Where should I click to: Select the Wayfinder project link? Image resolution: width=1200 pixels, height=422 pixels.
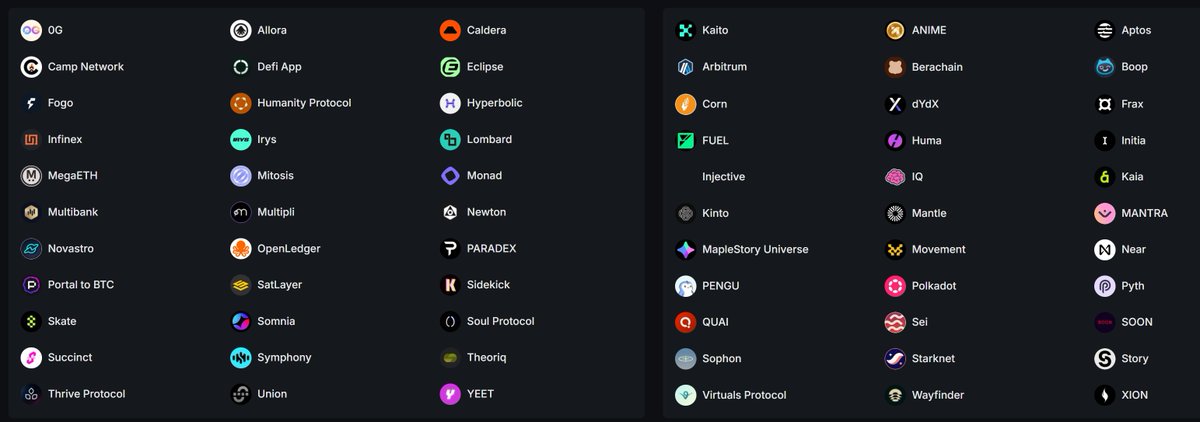pyautogui.click(x=924, y=395)
